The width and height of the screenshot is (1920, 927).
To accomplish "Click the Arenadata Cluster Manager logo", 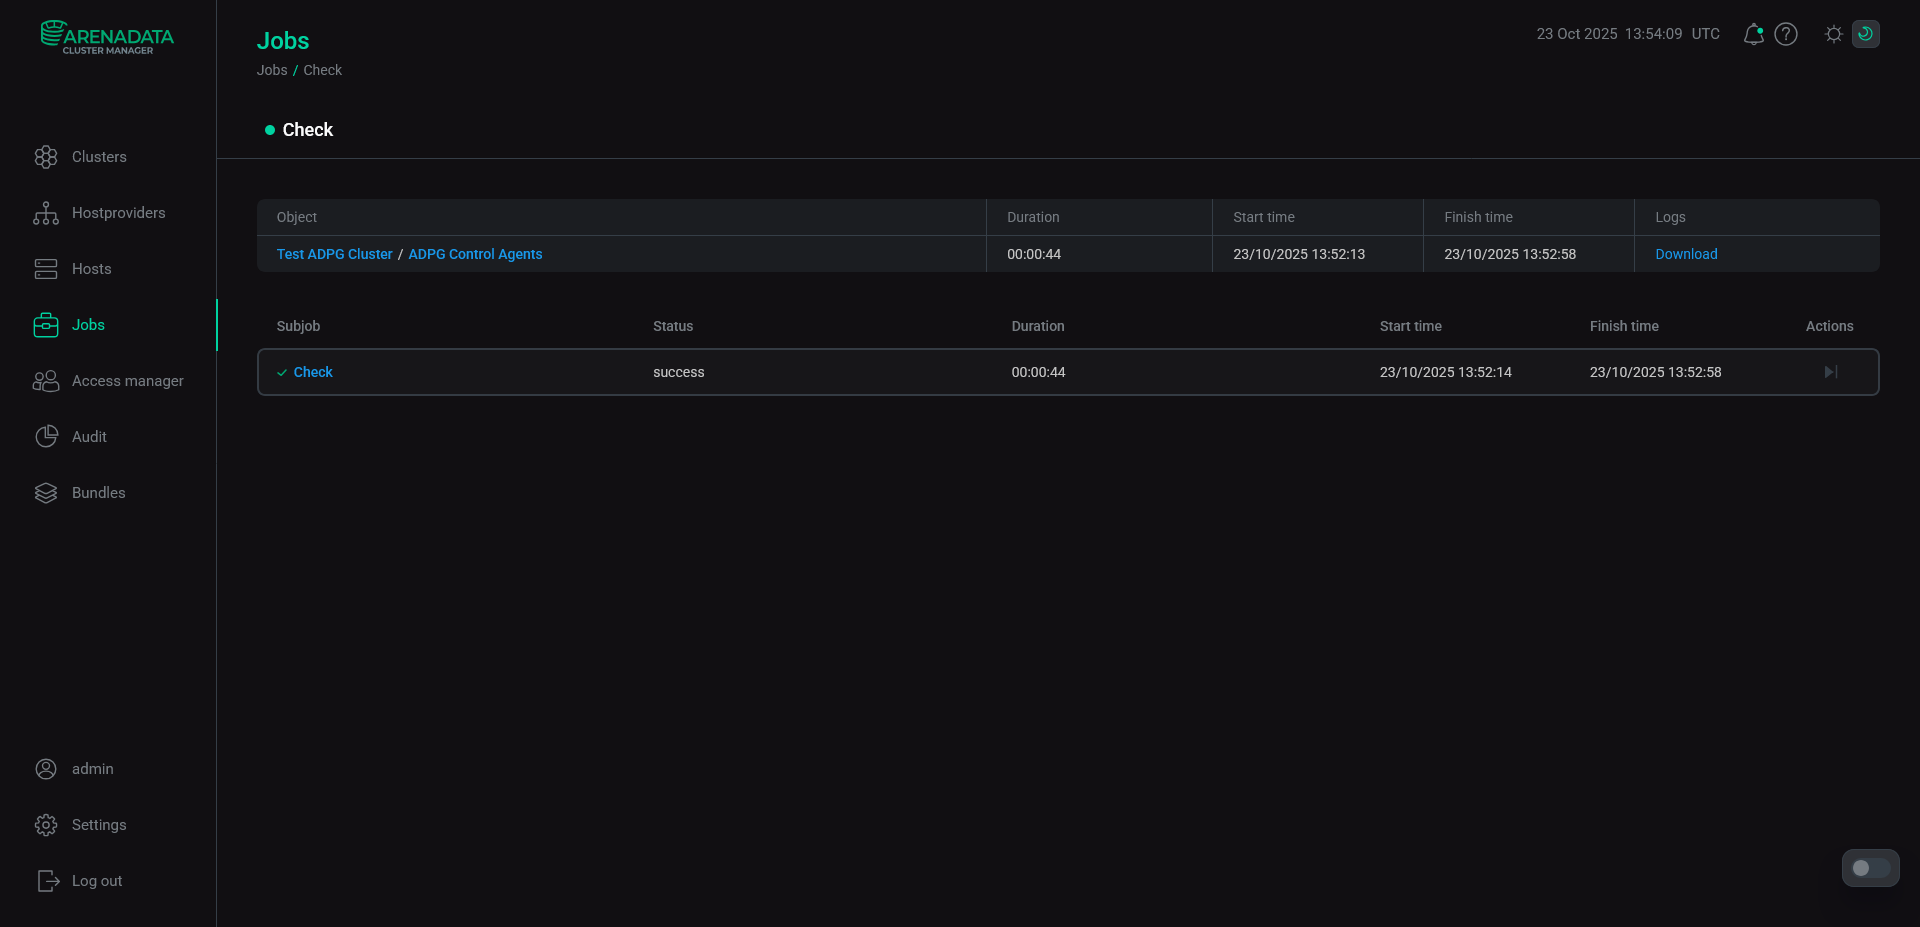I will click(x=107, y=37).
